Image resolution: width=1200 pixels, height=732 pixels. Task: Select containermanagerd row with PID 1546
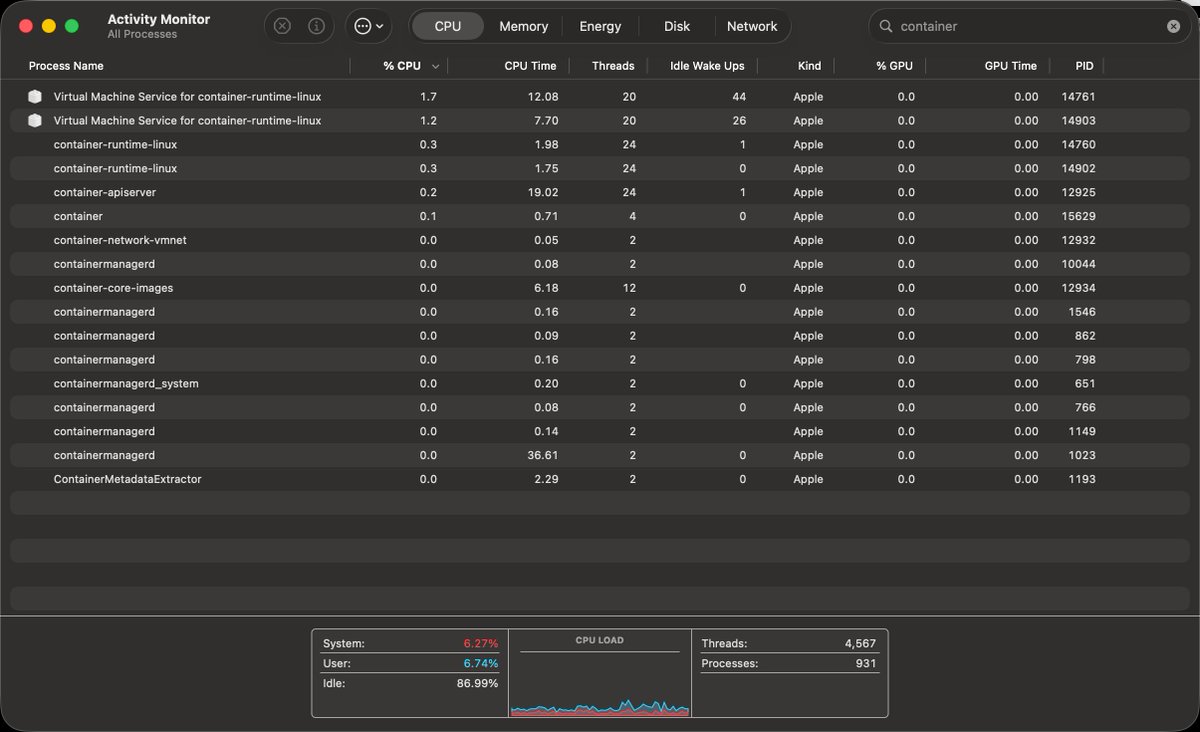tap(600, 312)
